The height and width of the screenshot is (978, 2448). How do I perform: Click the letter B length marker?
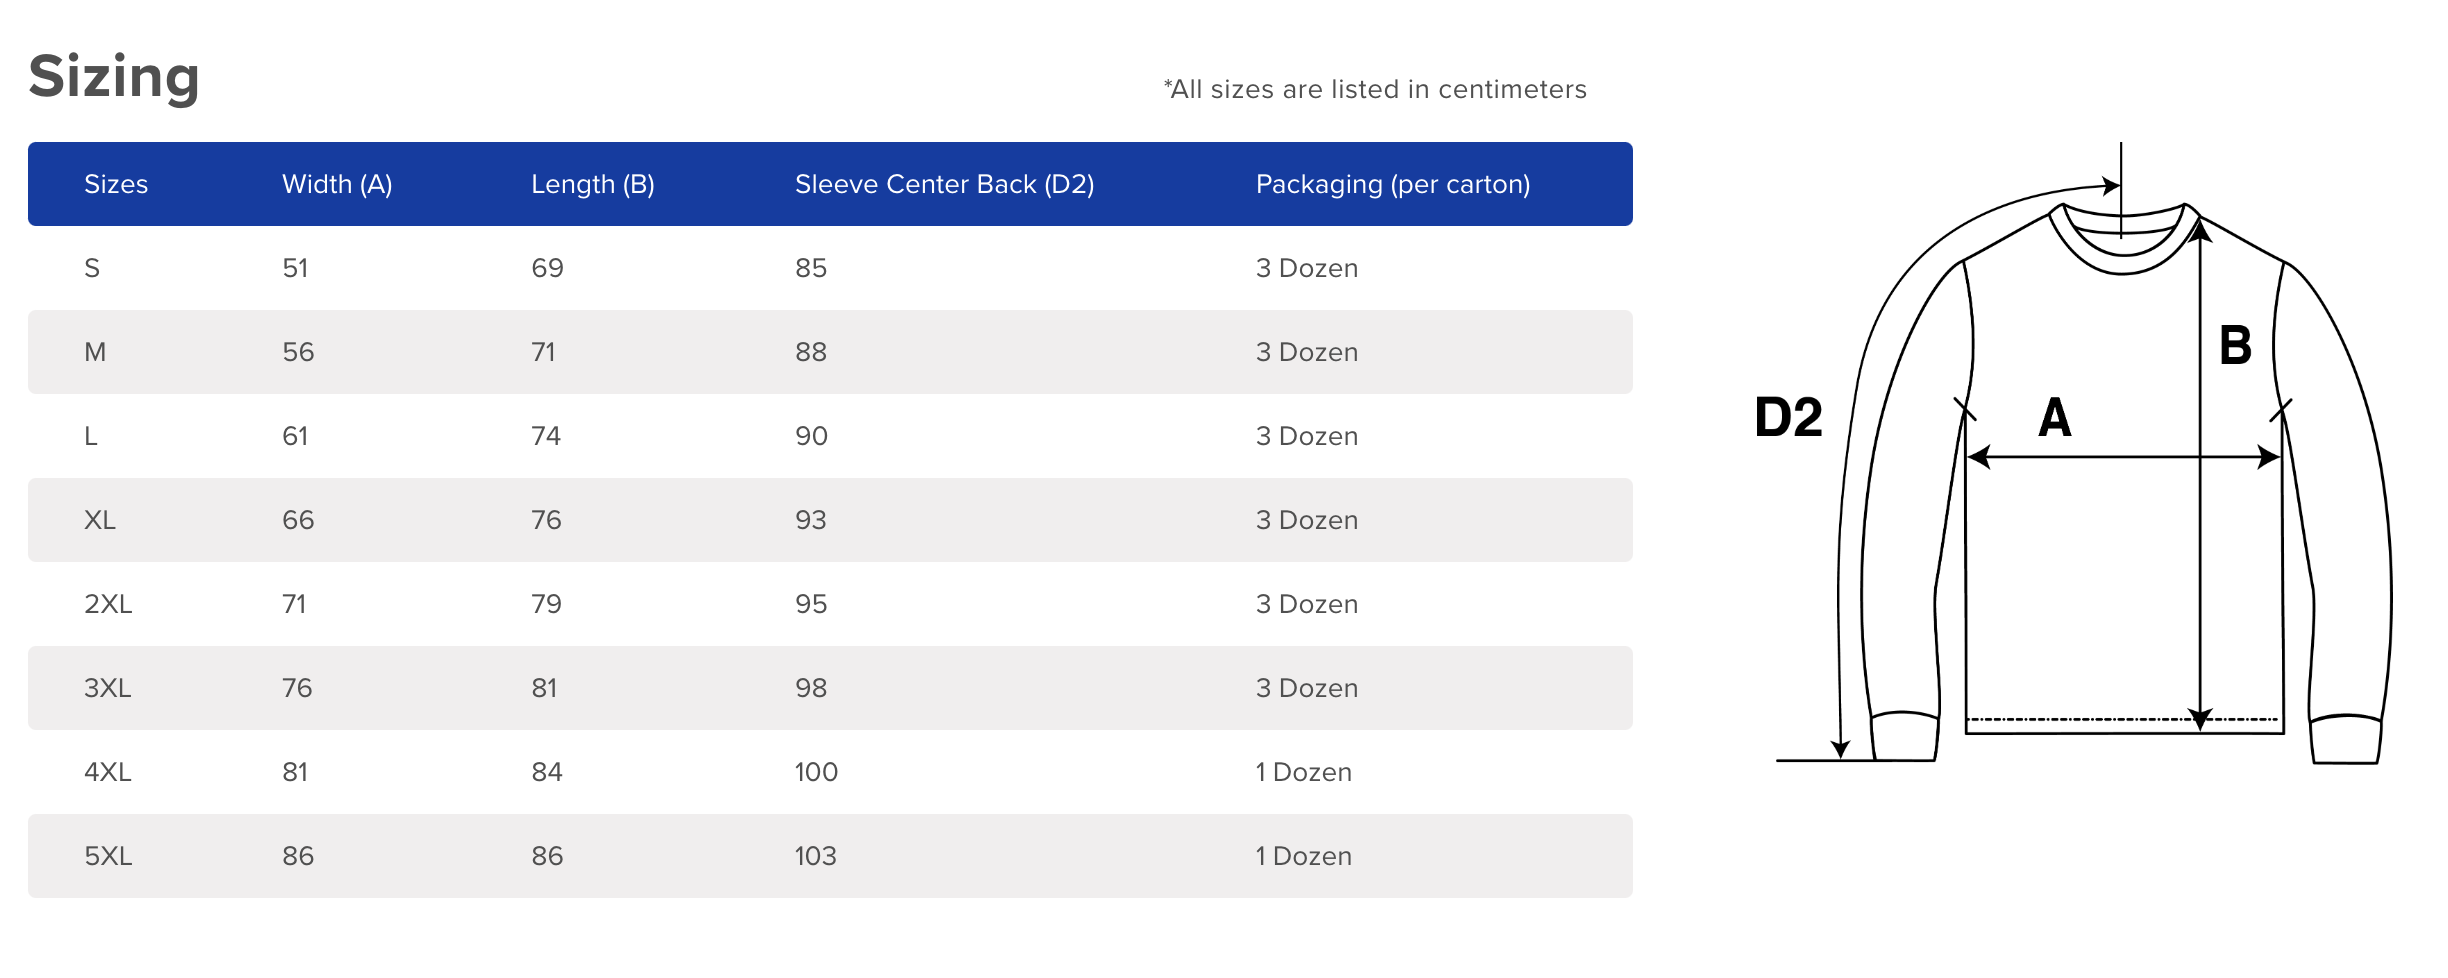pyautogui.click(x=2235, y=345)
